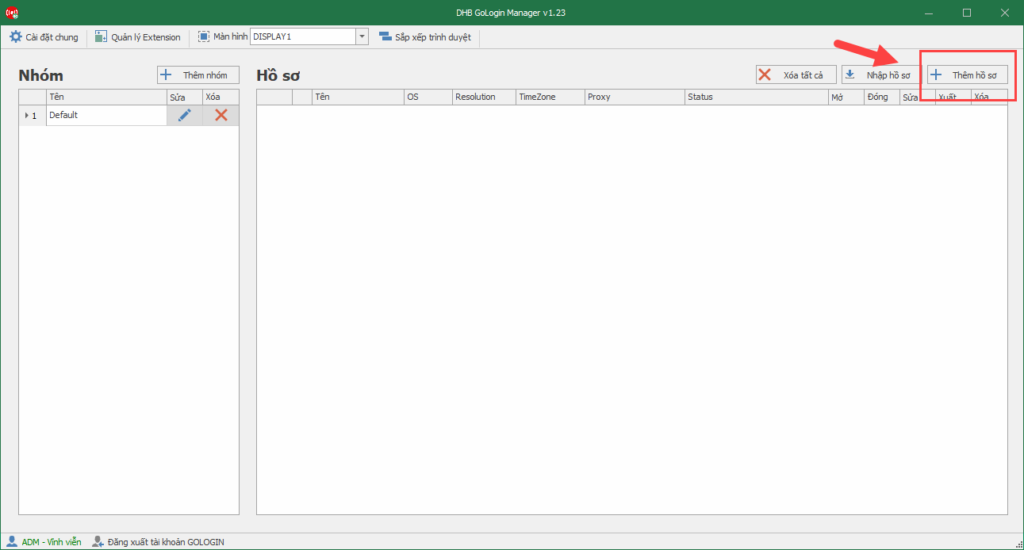Sort profiles by Status column header

[755, 97]
